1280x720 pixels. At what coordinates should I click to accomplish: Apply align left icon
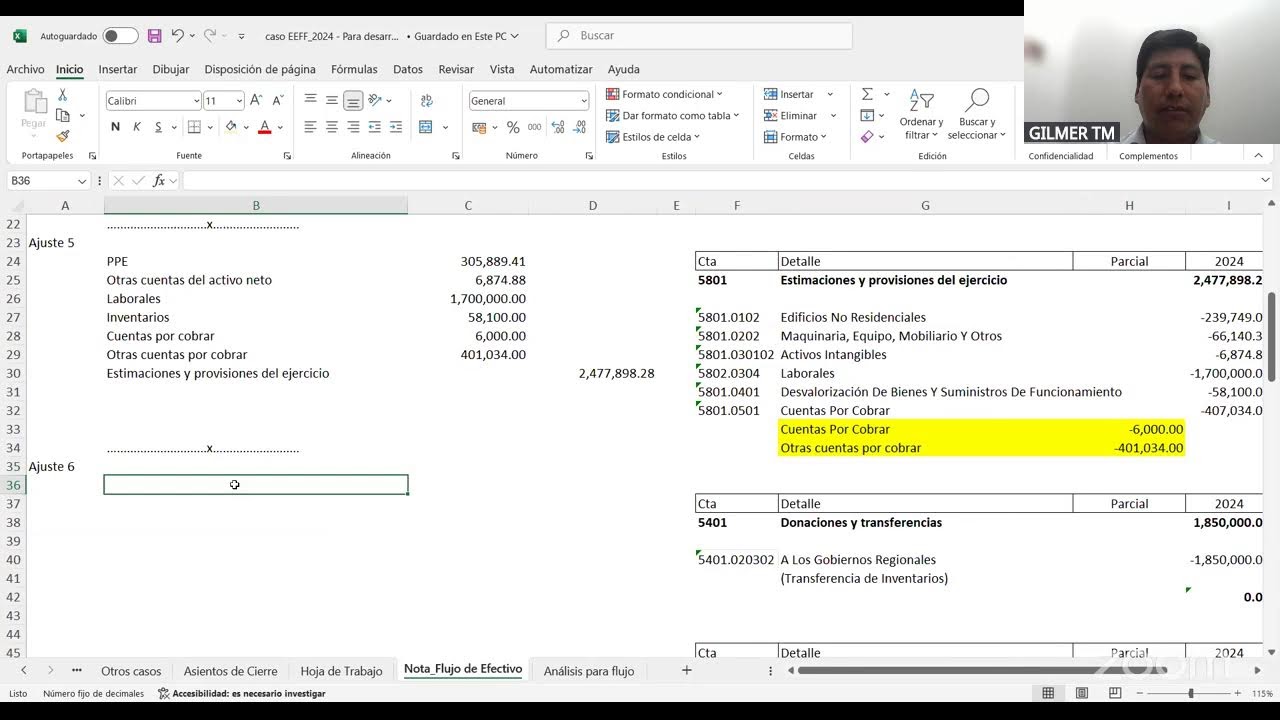coord(310,127)
